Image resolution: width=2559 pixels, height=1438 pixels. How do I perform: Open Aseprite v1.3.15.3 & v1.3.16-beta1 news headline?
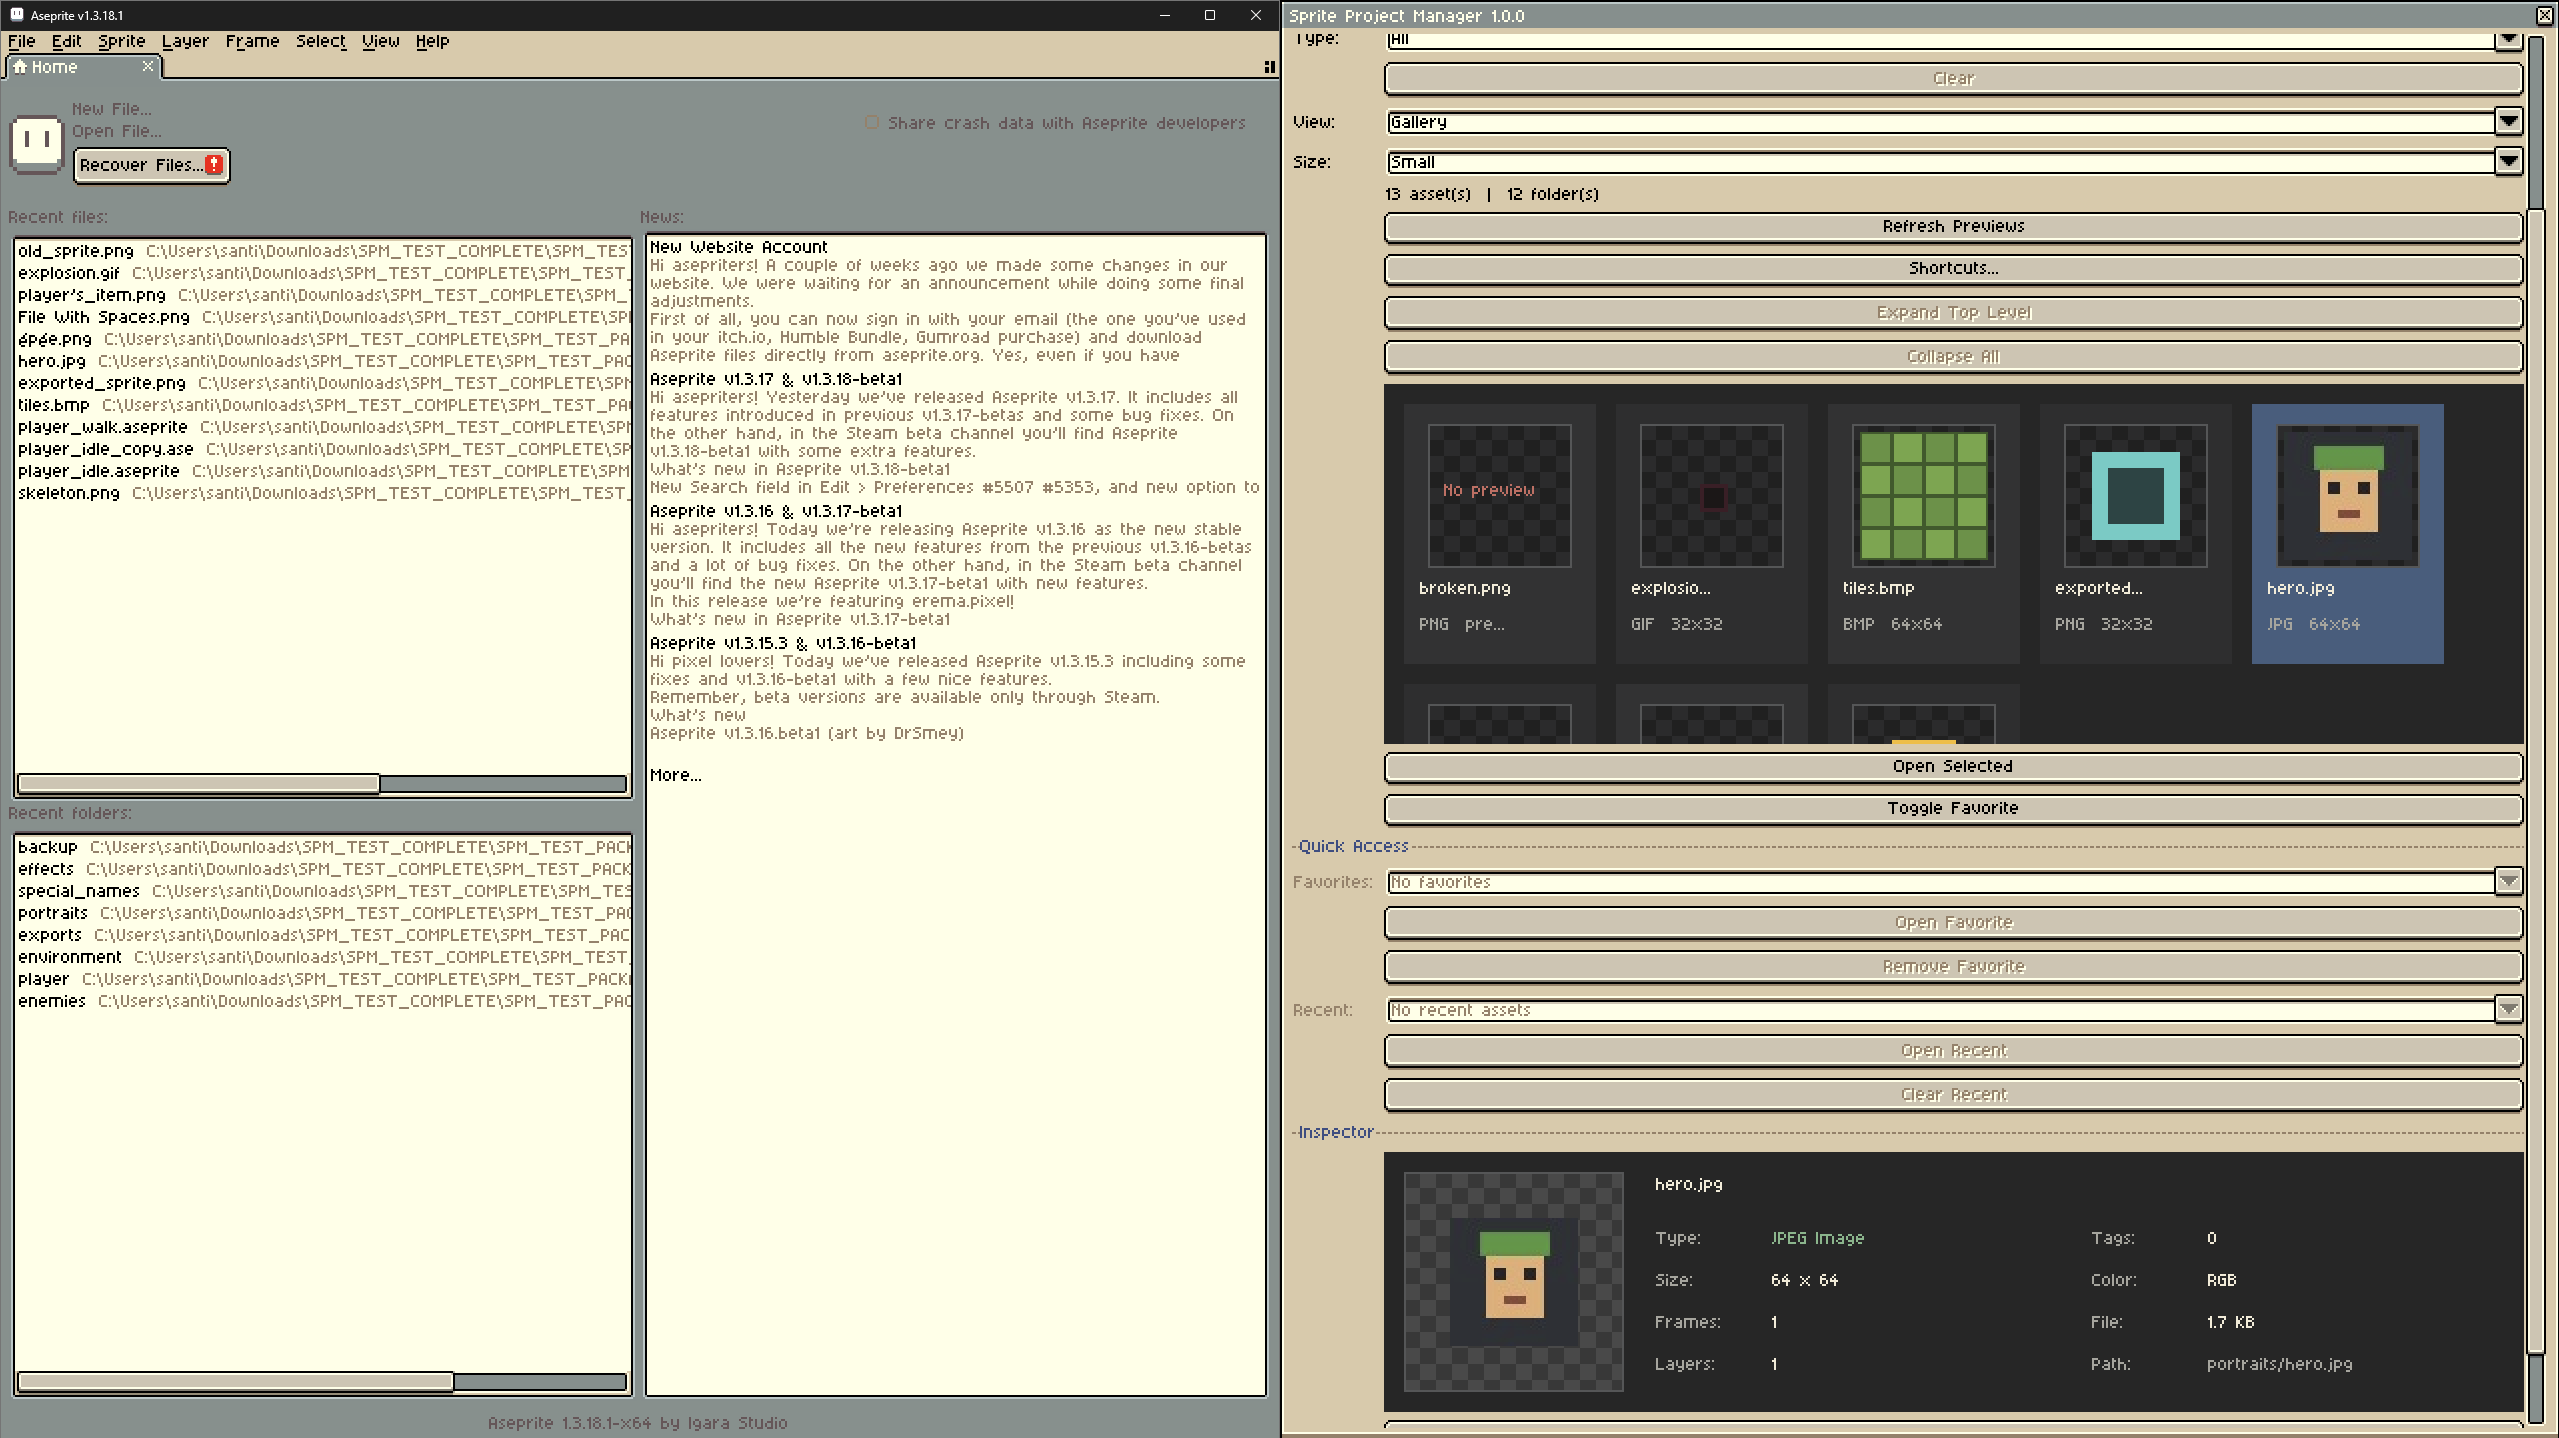(783, 643)
